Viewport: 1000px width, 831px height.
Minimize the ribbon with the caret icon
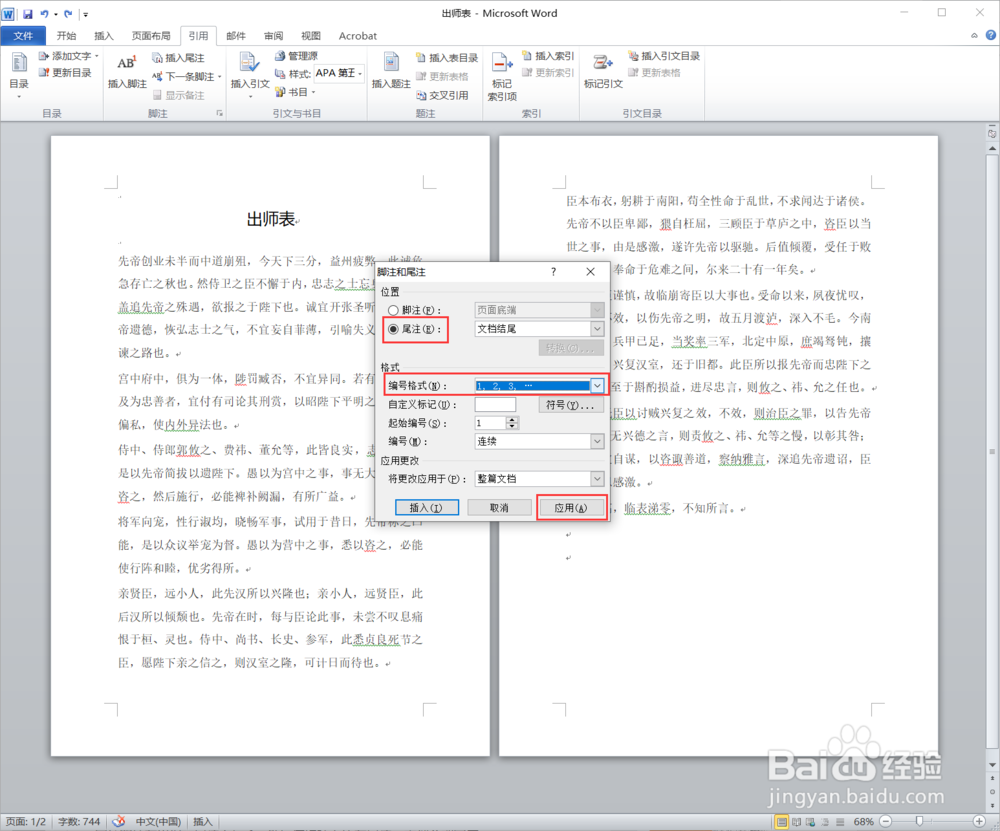pos(974,36)
